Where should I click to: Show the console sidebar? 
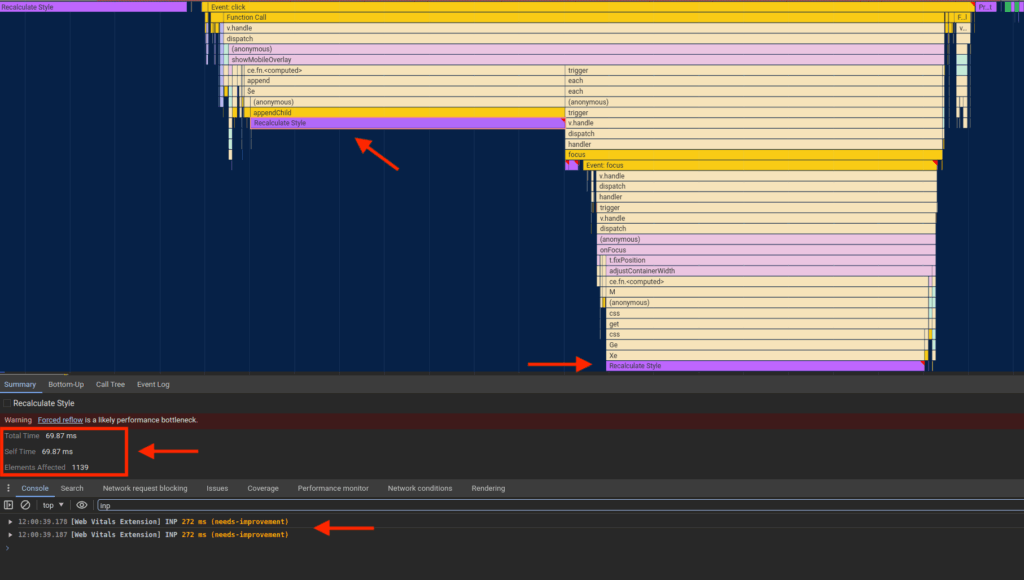[x=10, y=505]
